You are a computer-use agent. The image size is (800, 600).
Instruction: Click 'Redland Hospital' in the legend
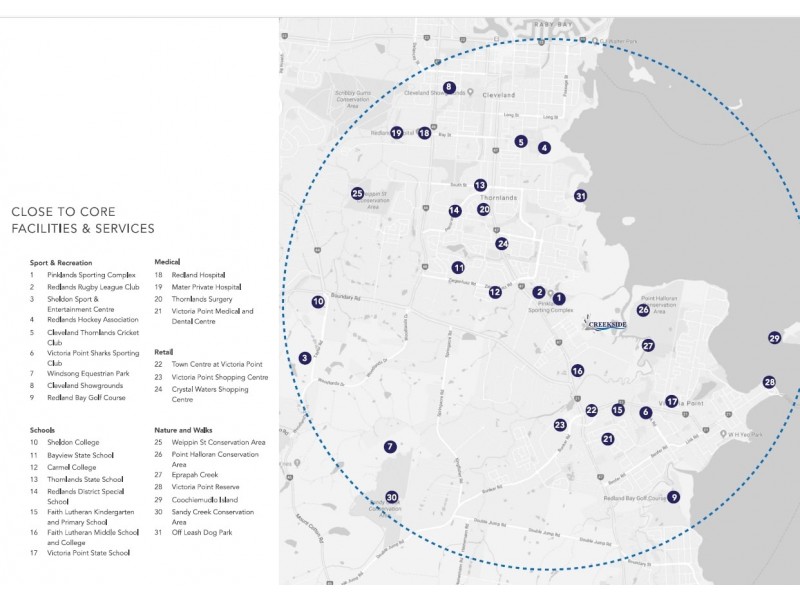click(198, 275)
